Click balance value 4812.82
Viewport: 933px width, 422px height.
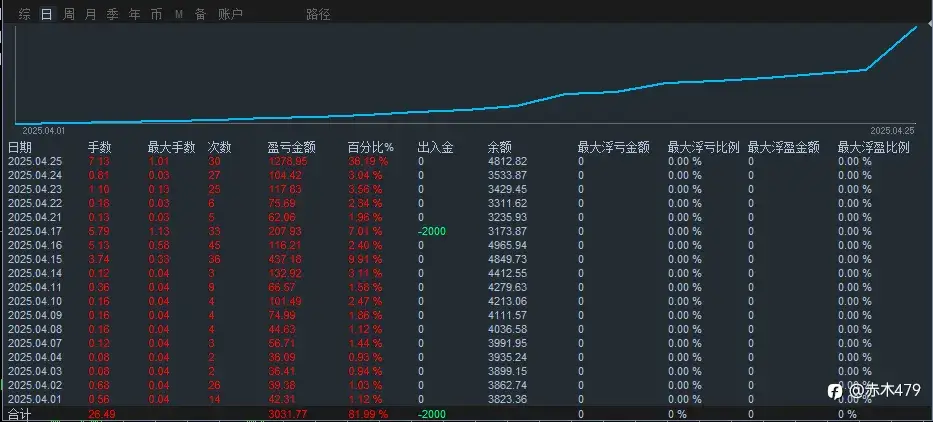click(508, 161)
